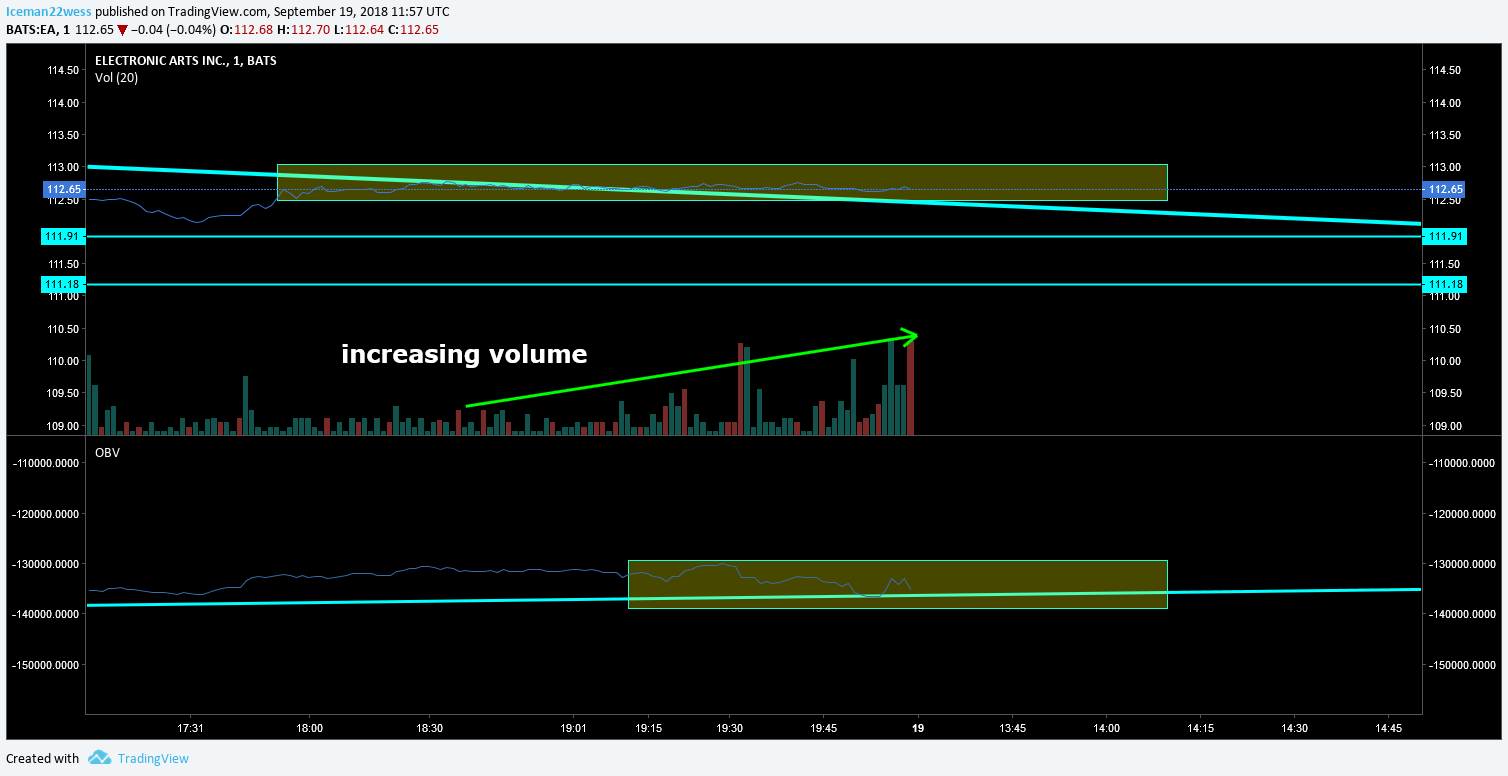Click the 18:30 time axis label
This screenshot has height=776, width=1508.
pyautogui.click(x=430, y=727)
